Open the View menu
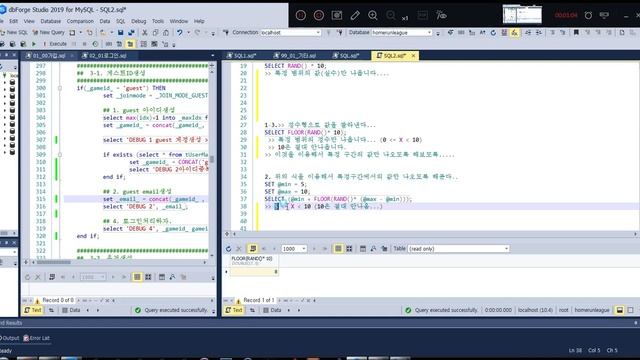 pos(29,21)
